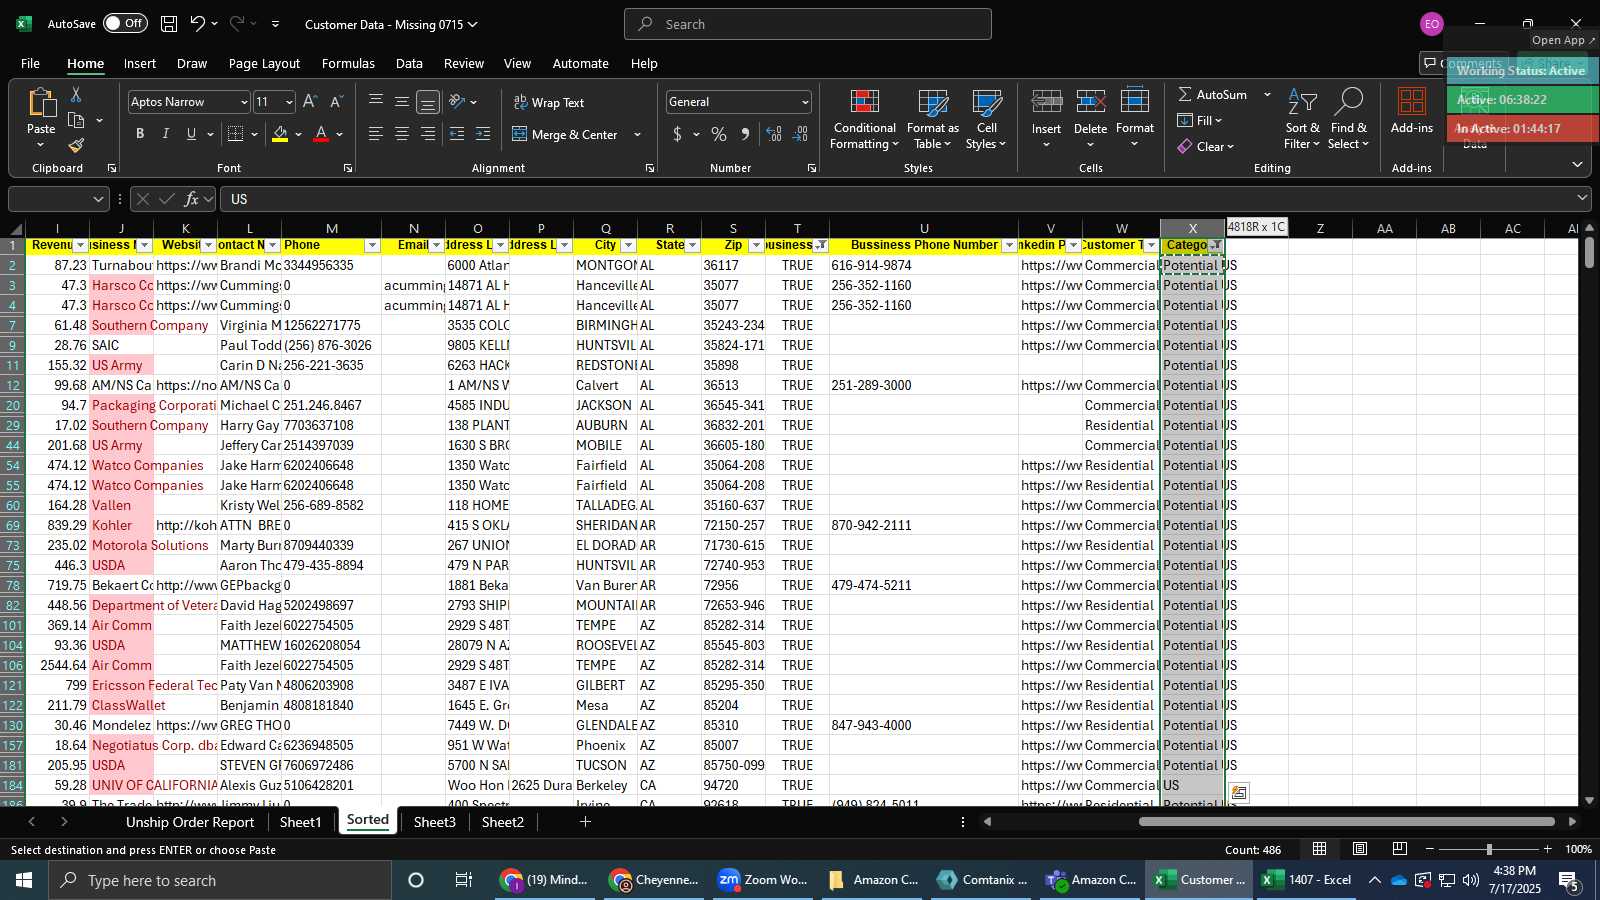This screenshot has width=1600, height=900.
Task: Click the zoom slider handle in the status bar
Action: point(1489,849)
